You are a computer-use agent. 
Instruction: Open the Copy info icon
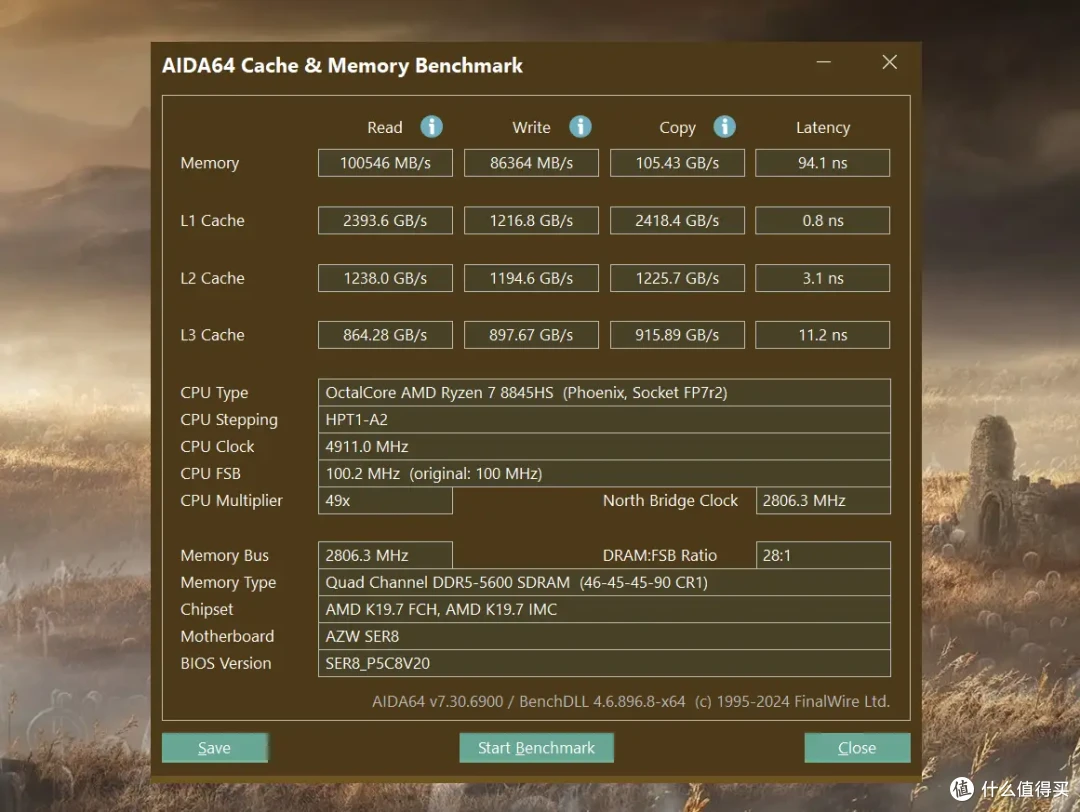724,127
